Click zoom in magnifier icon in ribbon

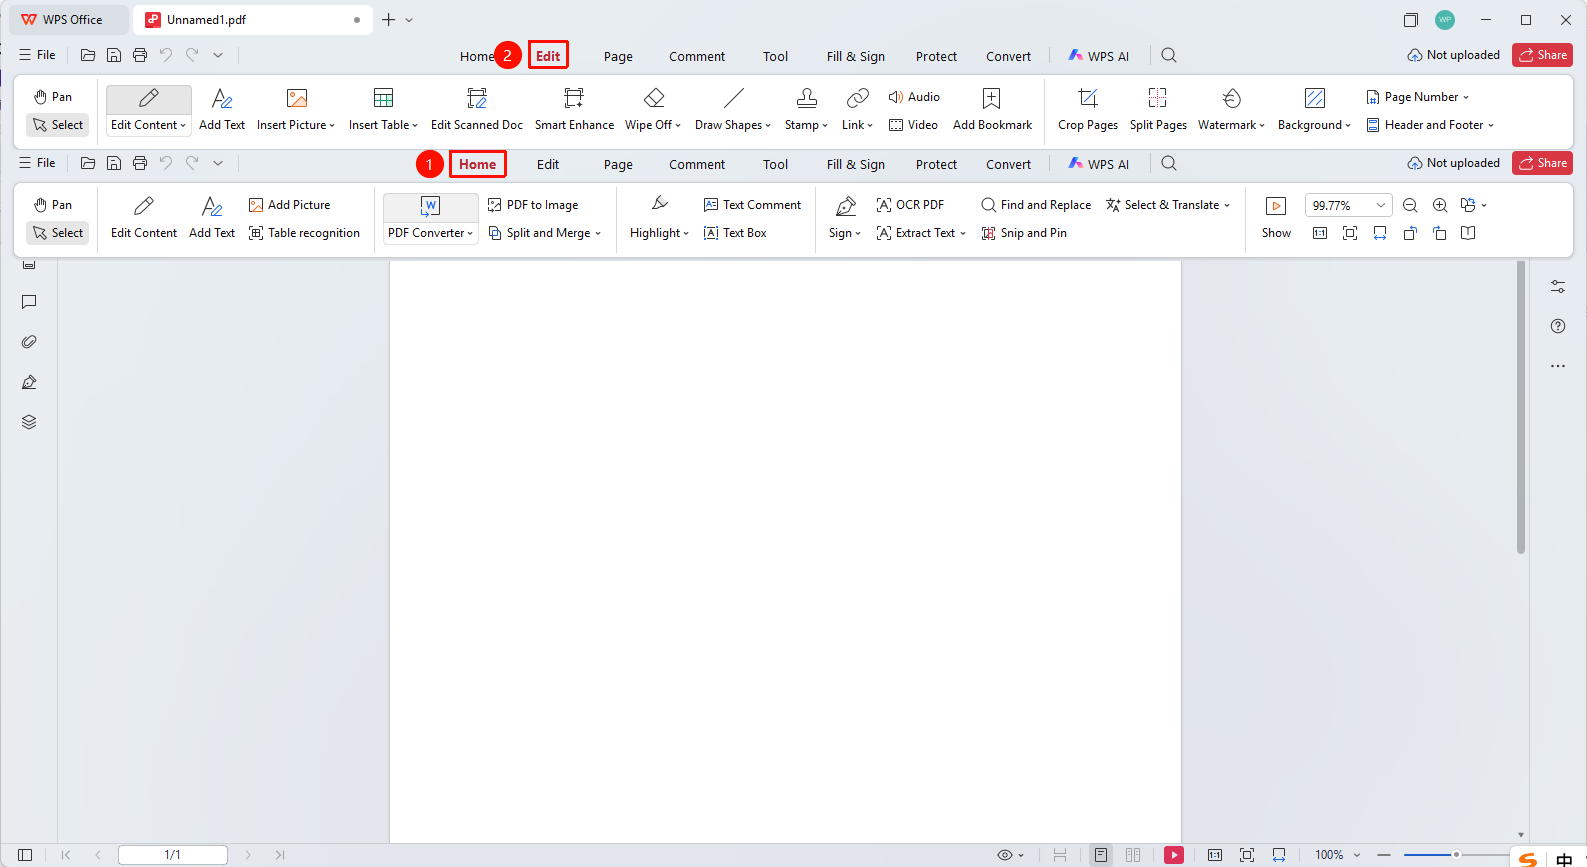coord(1440,205)
